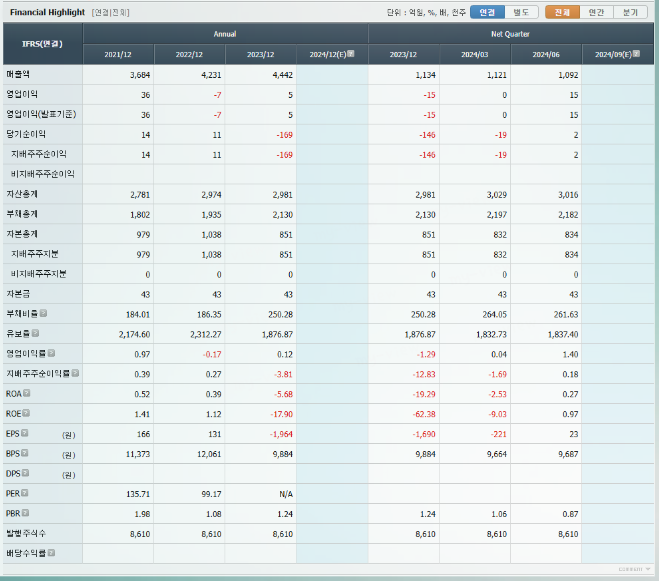Click the 자본금 row label
Image resolution: width=659 pixels, height=581 pixels.
pyautogui.click(x=18, y=293)
